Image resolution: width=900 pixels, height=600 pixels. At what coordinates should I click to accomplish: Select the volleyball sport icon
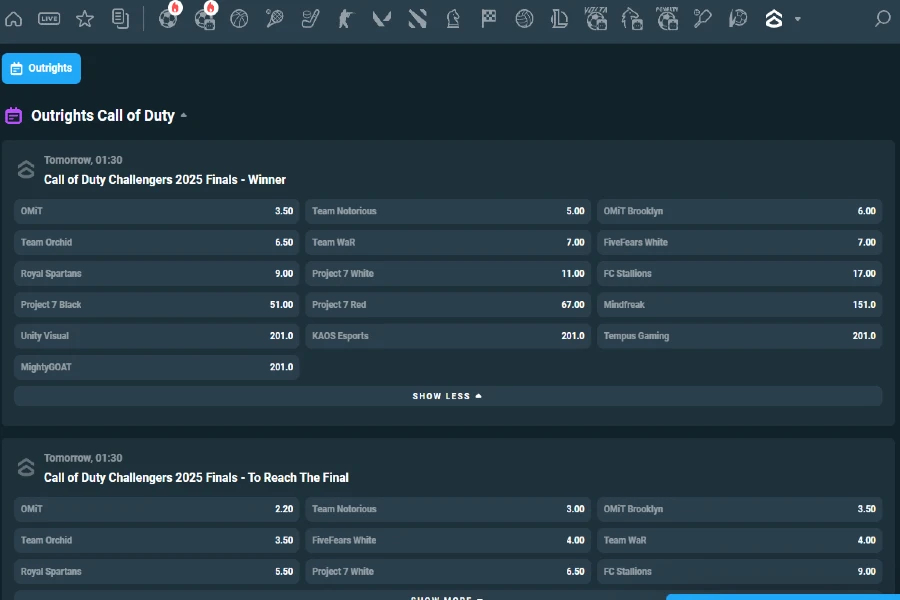point(524,18)
